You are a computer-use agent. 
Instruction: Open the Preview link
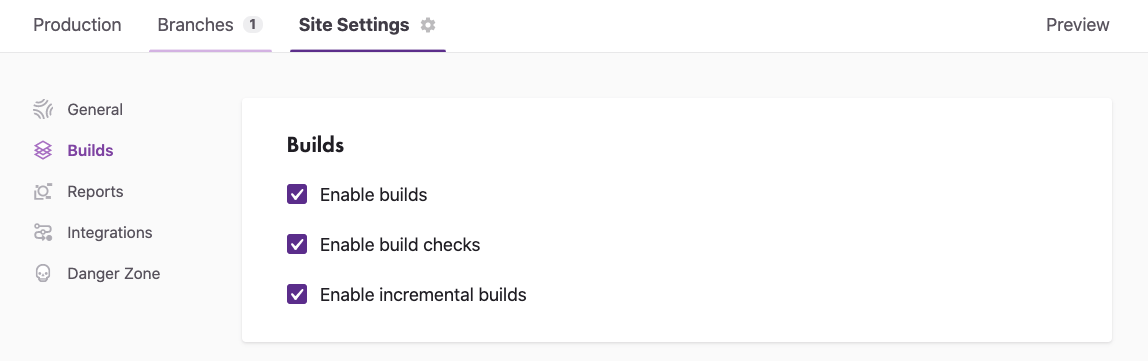click(1078, 25)
